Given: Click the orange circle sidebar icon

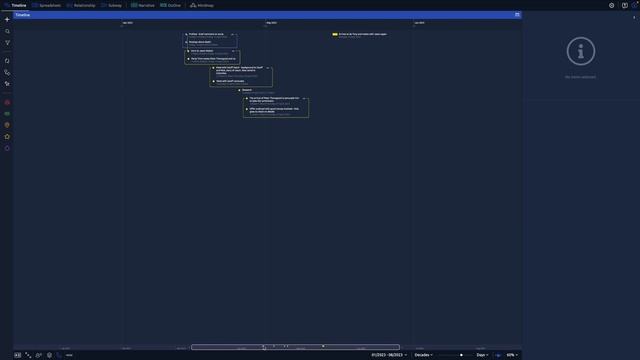Looking at the screenshot, I should coord(7,125).
